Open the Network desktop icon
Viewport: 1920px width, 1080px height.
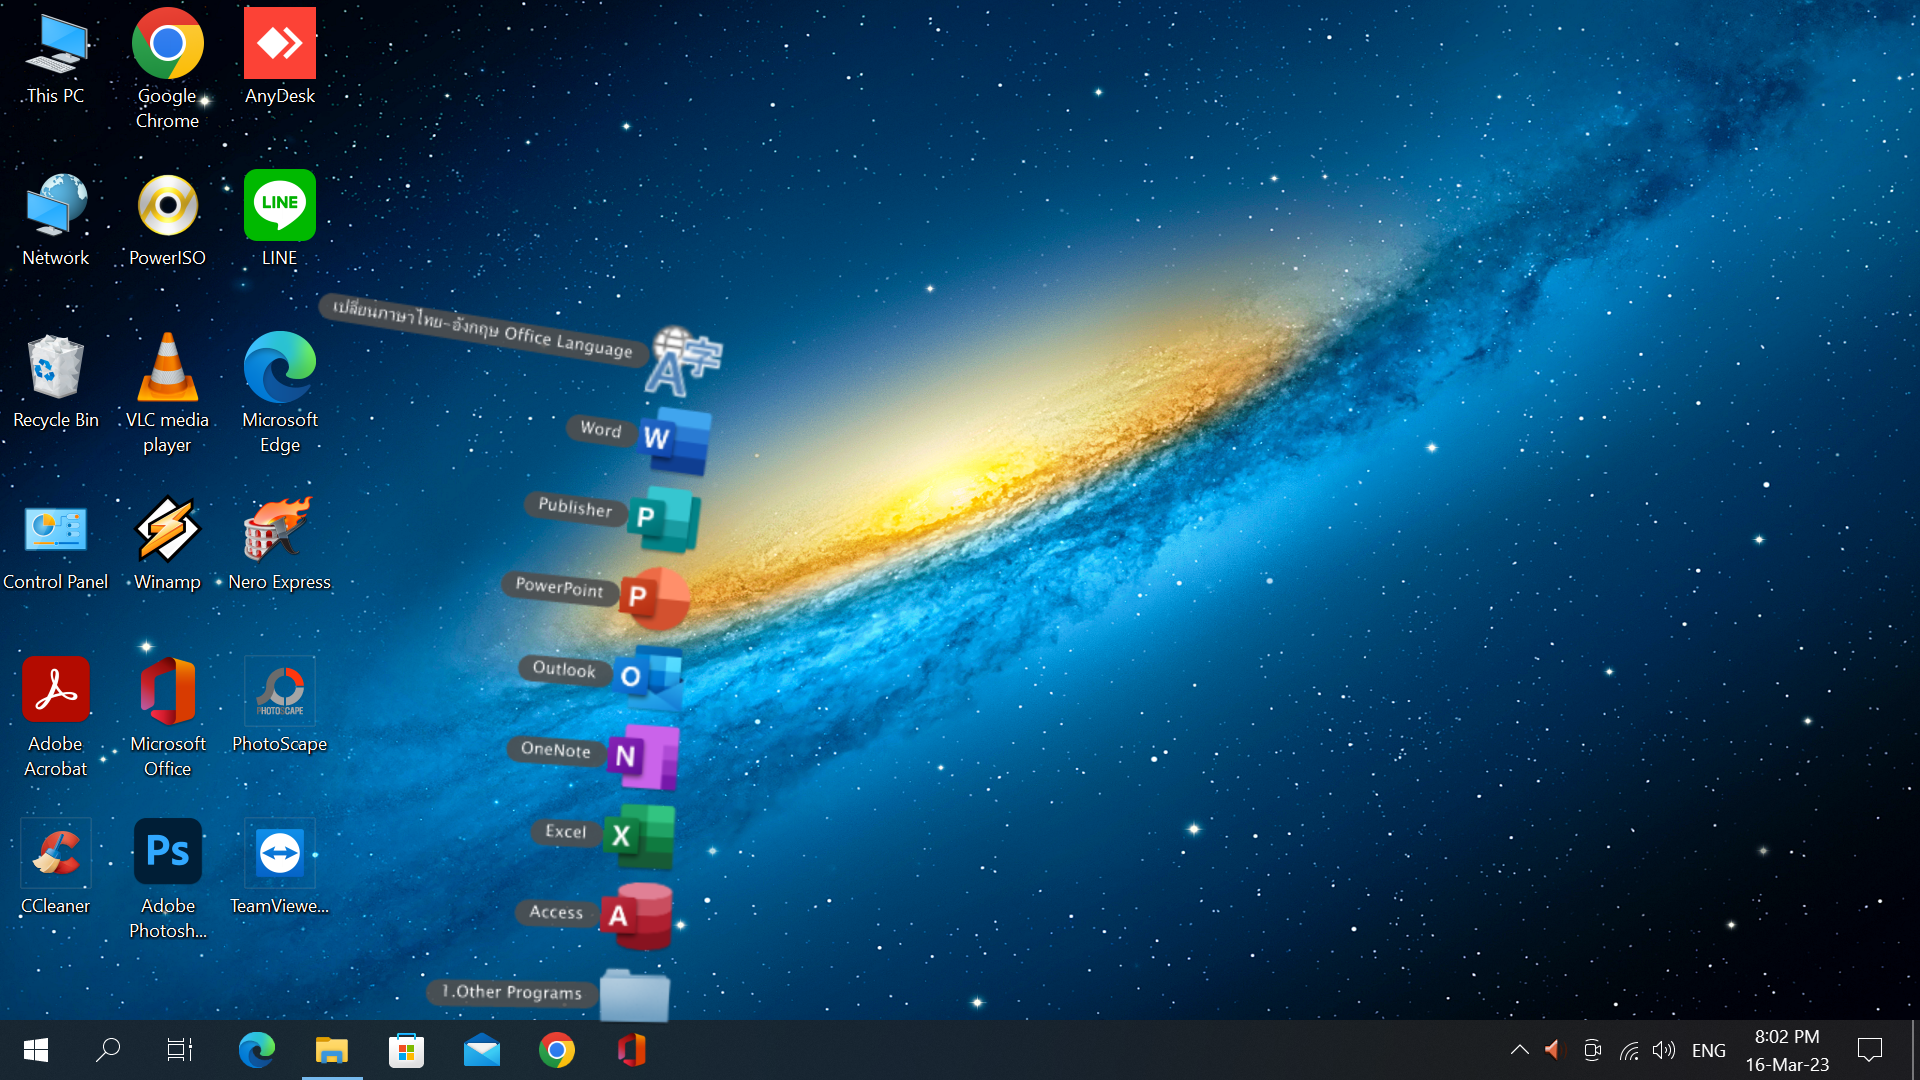point(56,222)
